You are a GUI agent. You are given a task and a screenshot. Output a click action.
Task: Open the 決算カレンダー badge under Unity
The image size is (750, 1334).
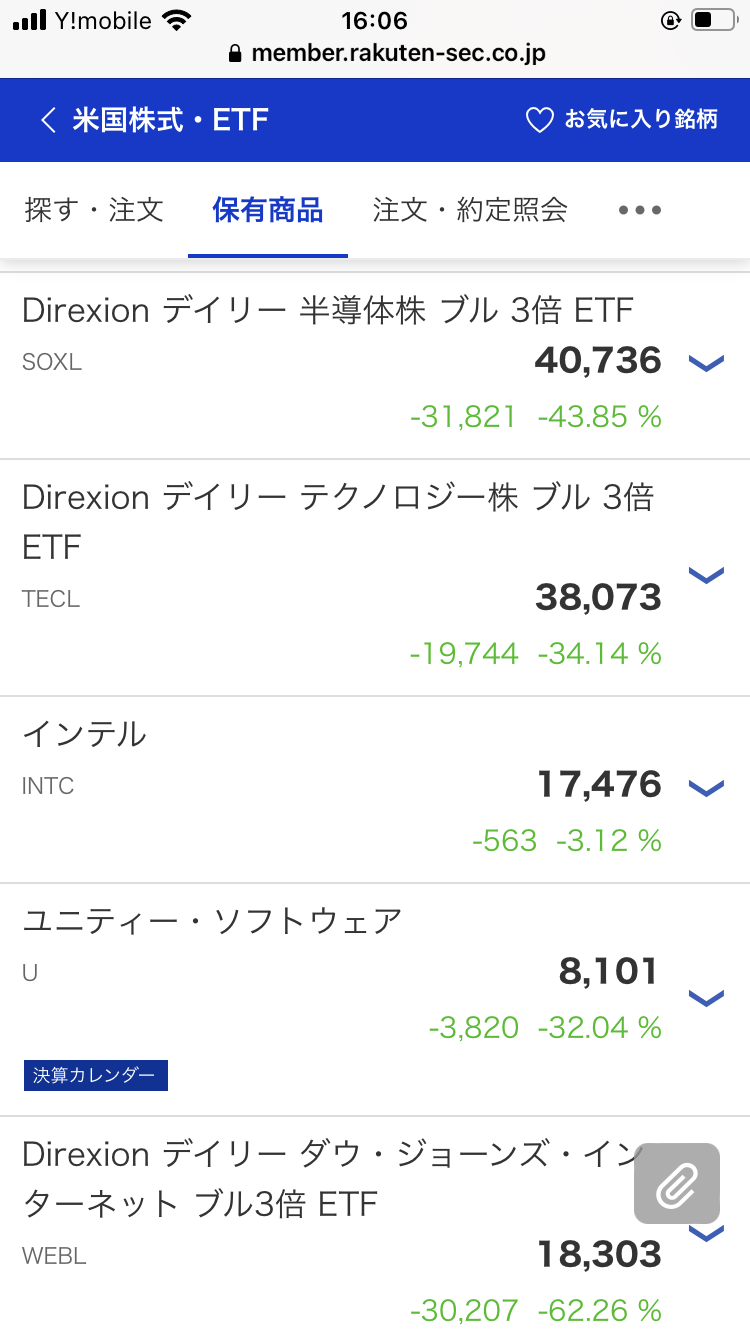click(95, 1075)
